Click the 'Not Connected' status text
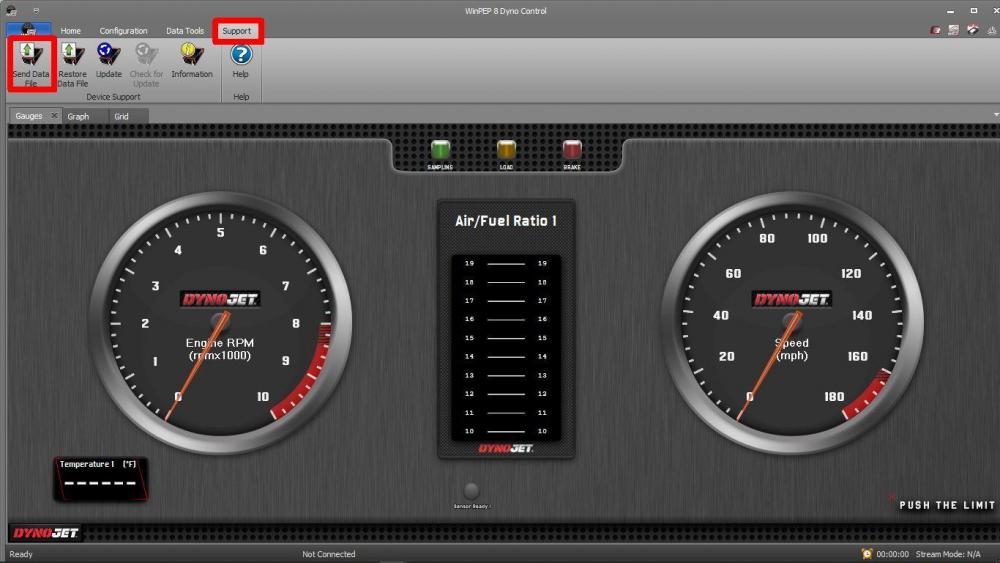Viewport: 1000px width, 563px height. tap(328, 553)
